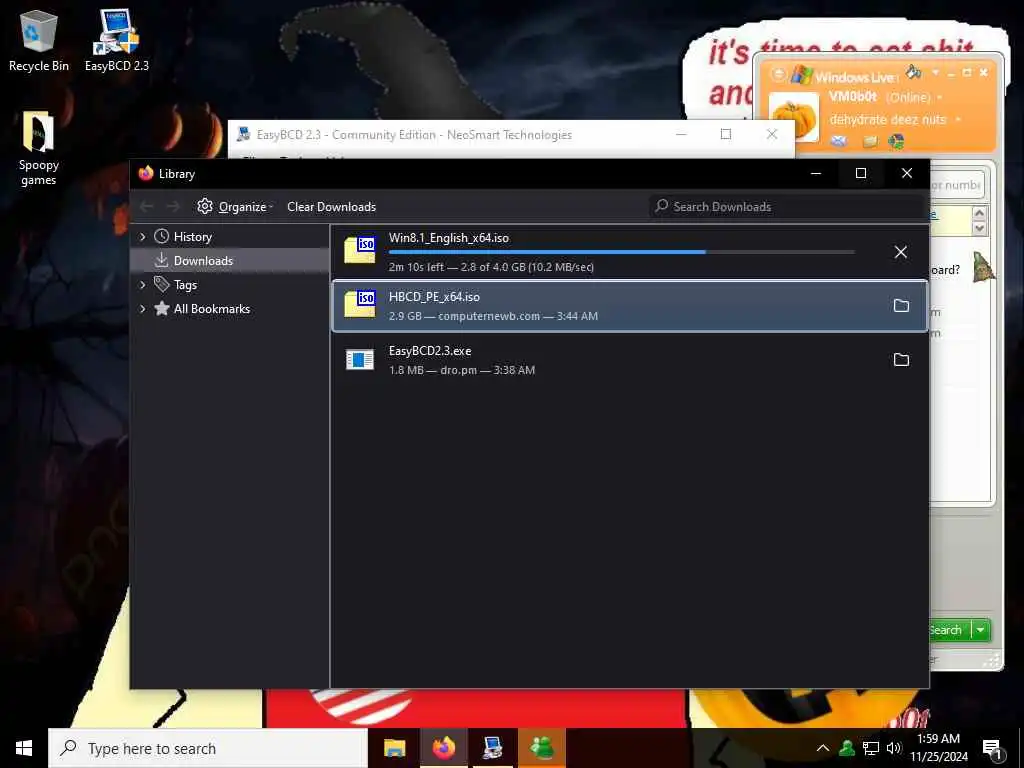Click the Organize gear icon
This screenshot has width=1024, height=768.
pos(205,206)
